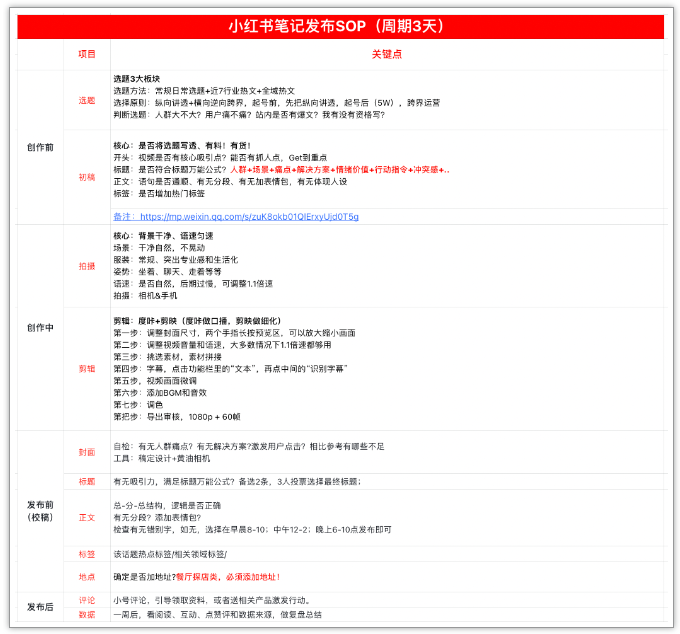Click the line 语速：是否自然，后期过慢

[193, 284]
